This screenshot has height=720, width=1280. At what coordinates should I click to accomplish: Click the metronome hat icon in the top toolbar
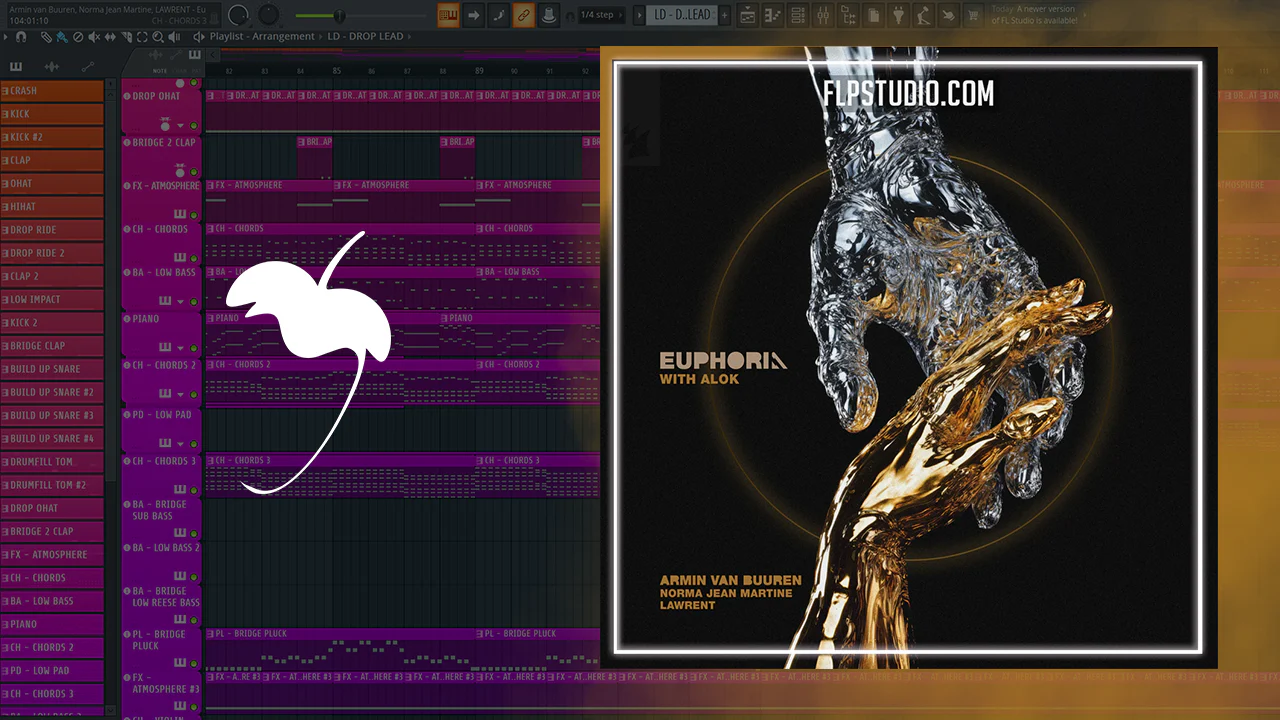(548, 15)
